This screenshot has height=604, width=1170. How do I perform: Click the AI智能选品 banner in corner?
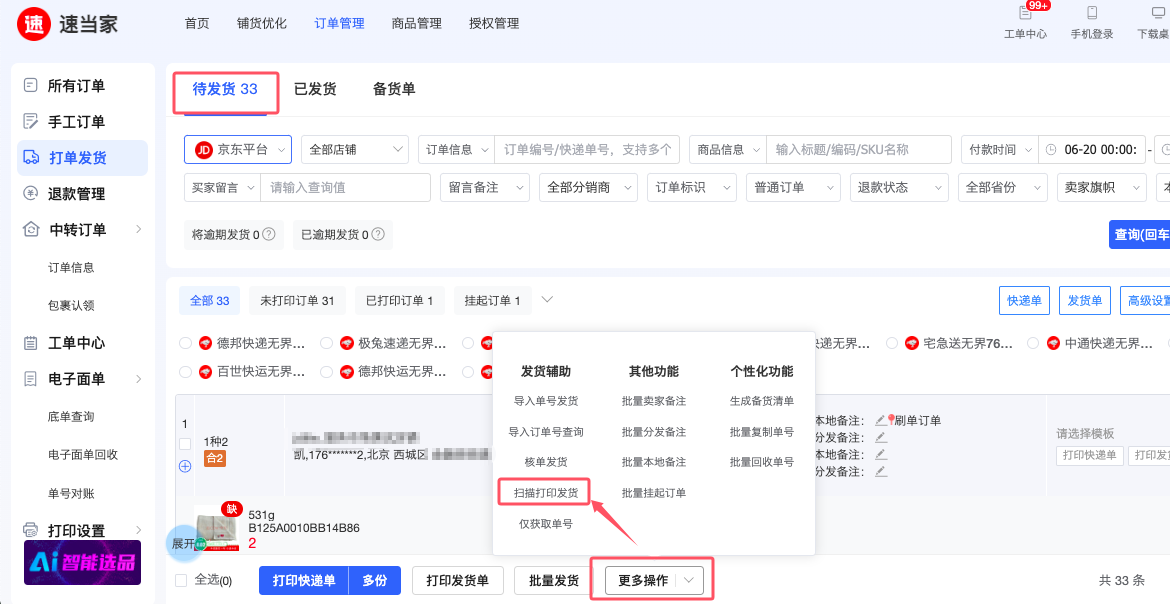(81, 562)
